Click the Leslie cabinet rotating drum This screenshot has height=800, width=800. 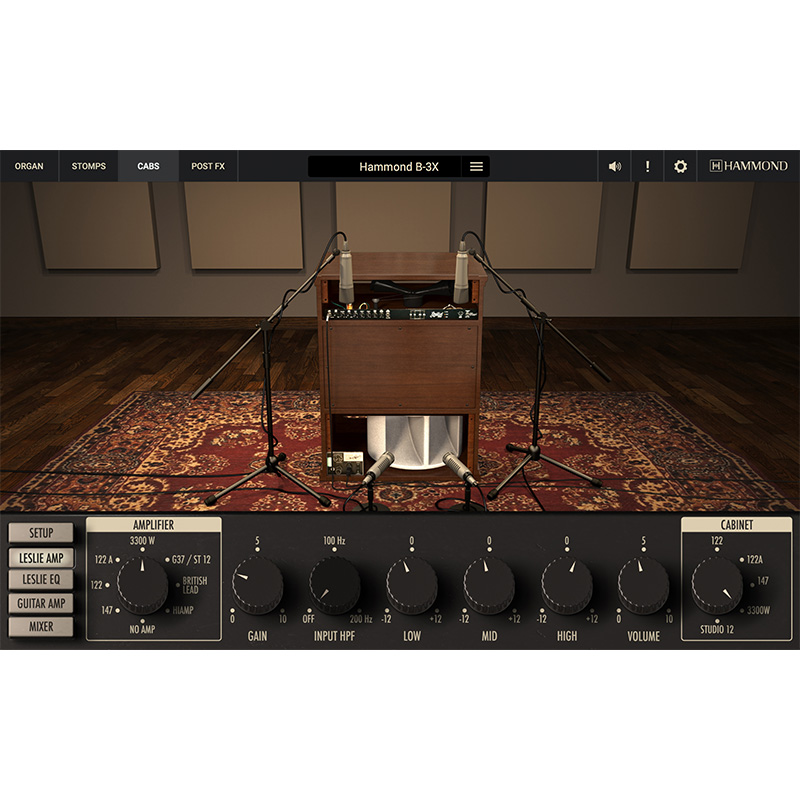click(415, 442)
